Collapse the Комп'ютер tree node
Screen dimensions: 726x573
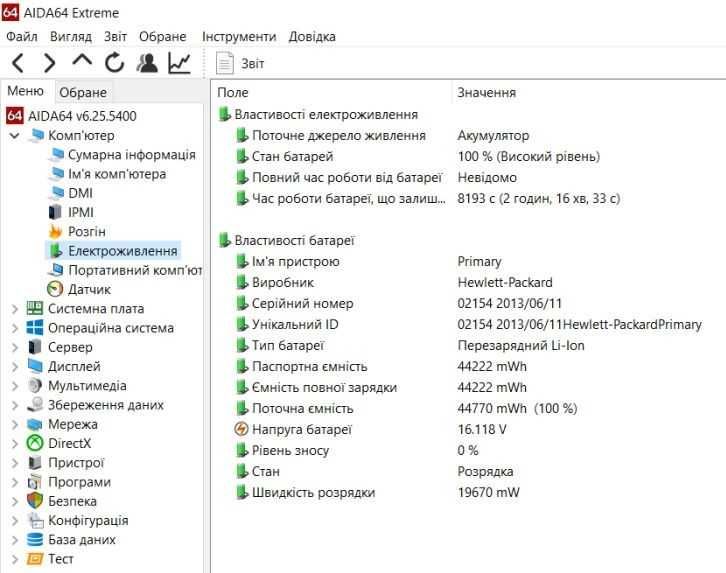(x=14, y=136)
